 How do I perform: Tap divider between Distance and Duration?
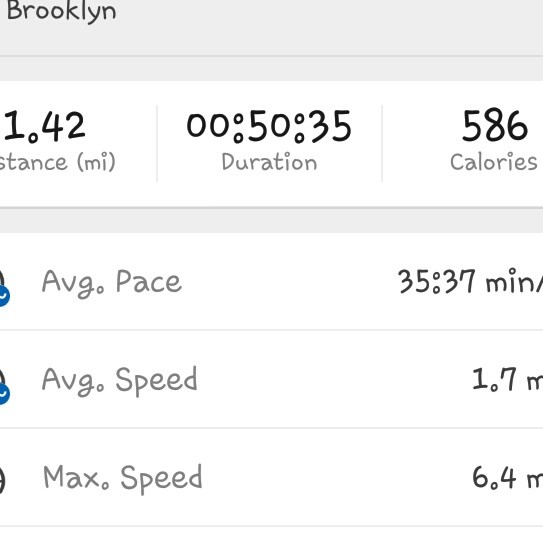pyautogui.click(x=157, y=143)
